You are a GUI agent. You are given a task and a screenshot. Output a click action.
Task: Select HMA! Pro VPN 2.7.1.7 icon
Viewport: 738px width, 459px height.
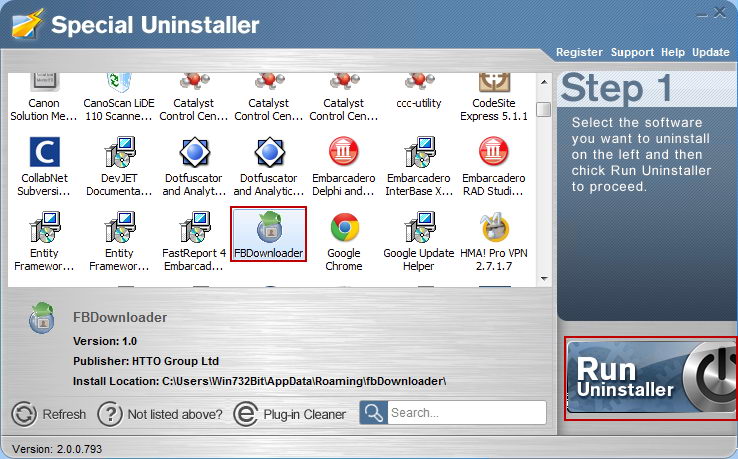[x=494, y=227]
